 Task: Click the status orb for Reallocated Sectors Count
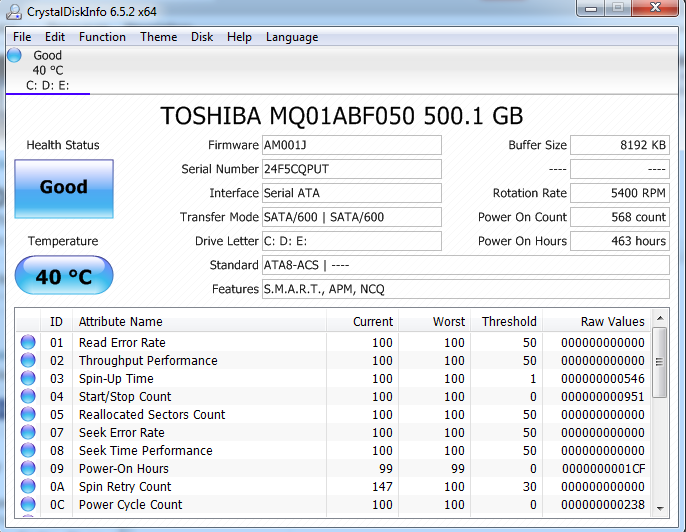[x=28, y=415]
